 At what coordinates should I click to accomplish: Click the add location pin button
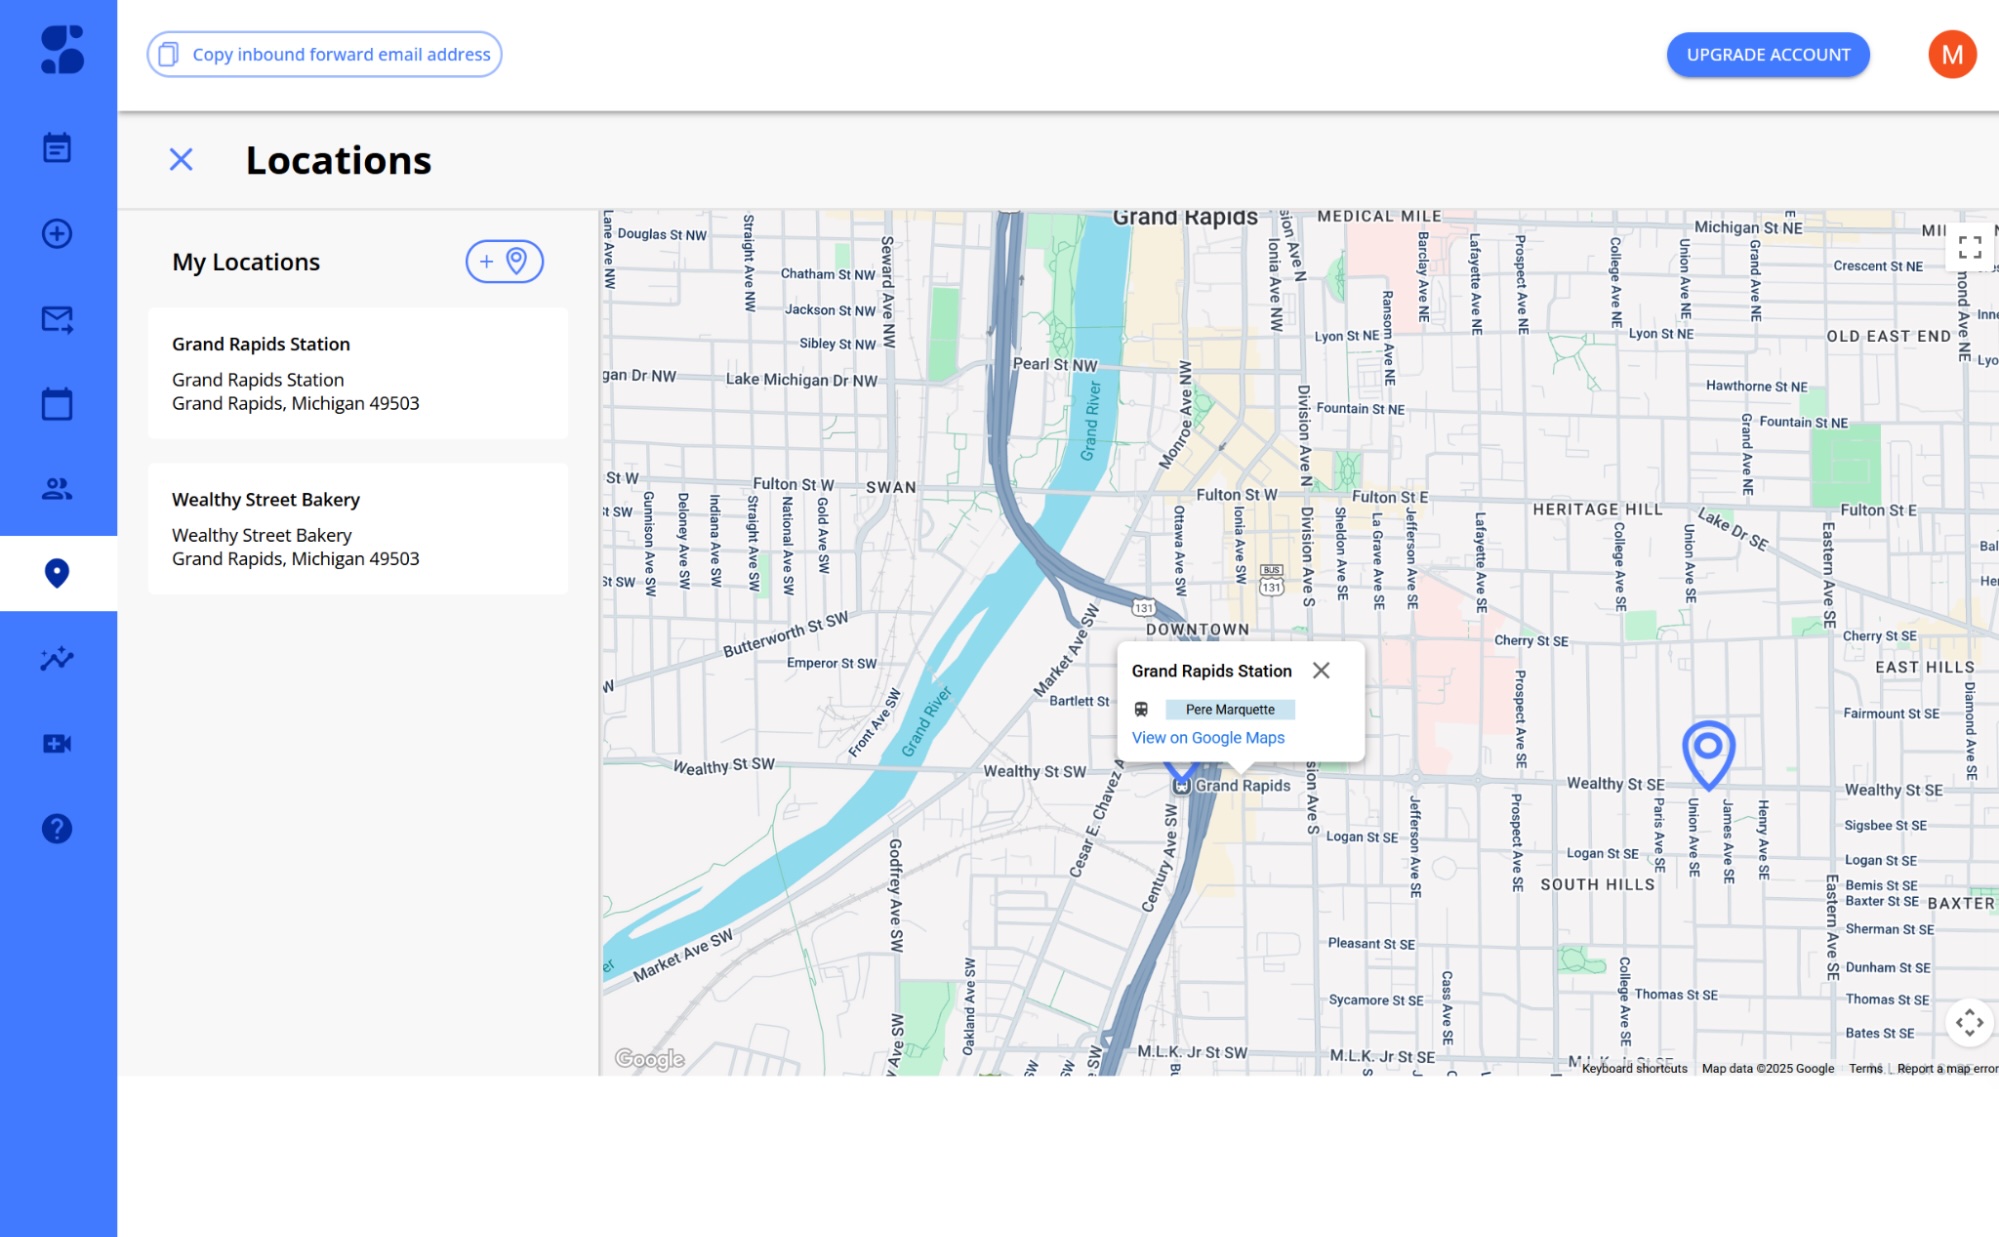(x=504, y=261)
